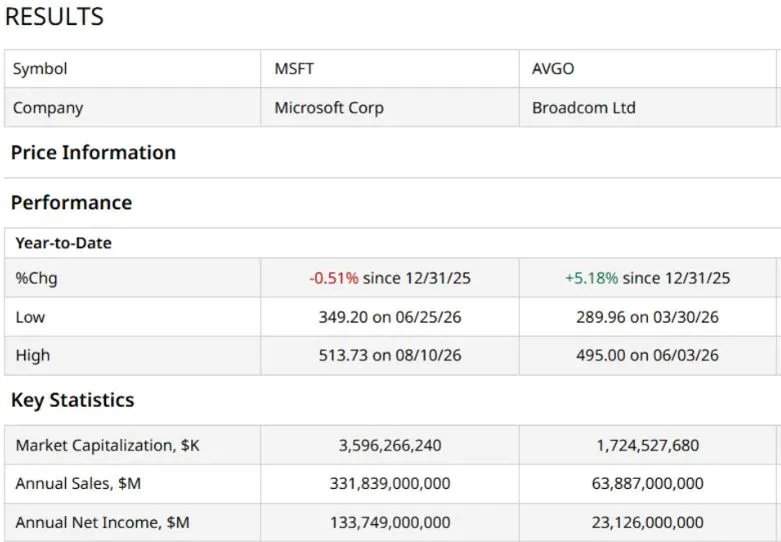Image resolution: width=781 pixels, height=542 pixels.
Task: Select the Annual Sales, $M label
Action: point(78,484)
